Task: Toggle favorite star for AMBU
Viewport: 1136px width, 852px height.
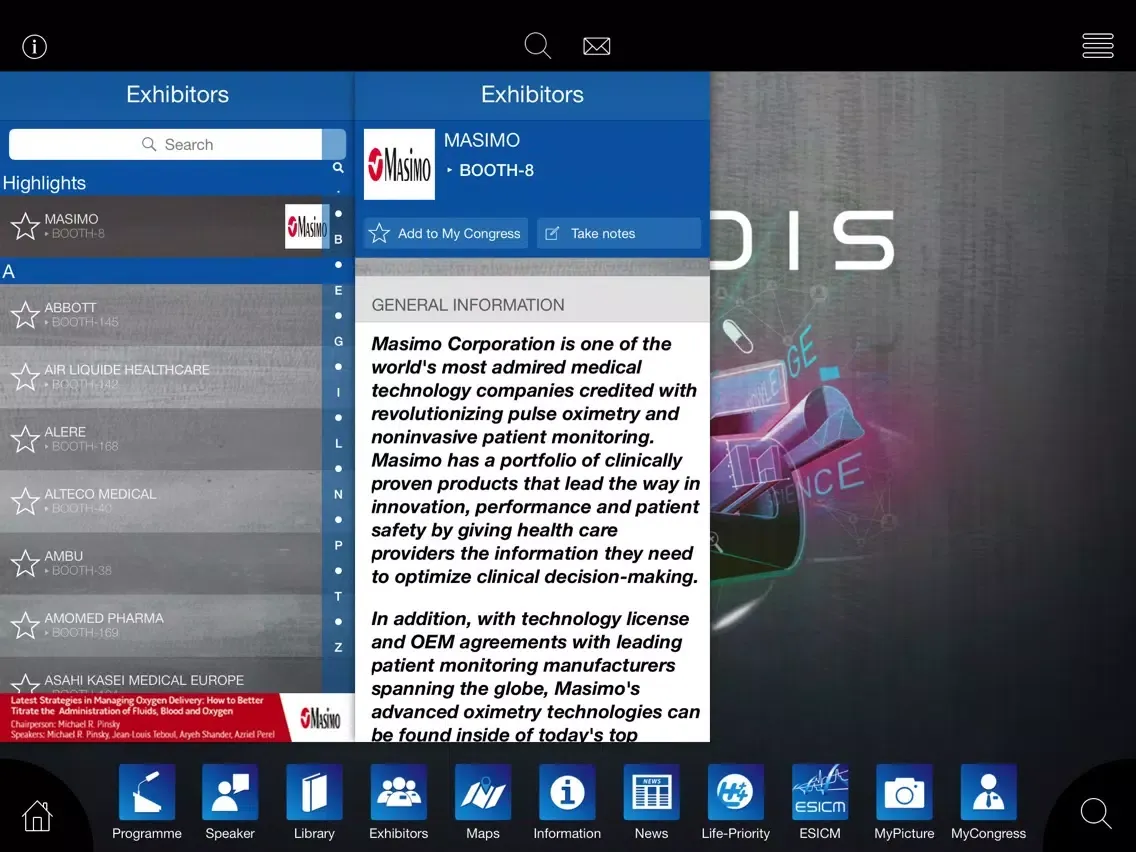Action: pyautogui.click(x=25, y=563)
